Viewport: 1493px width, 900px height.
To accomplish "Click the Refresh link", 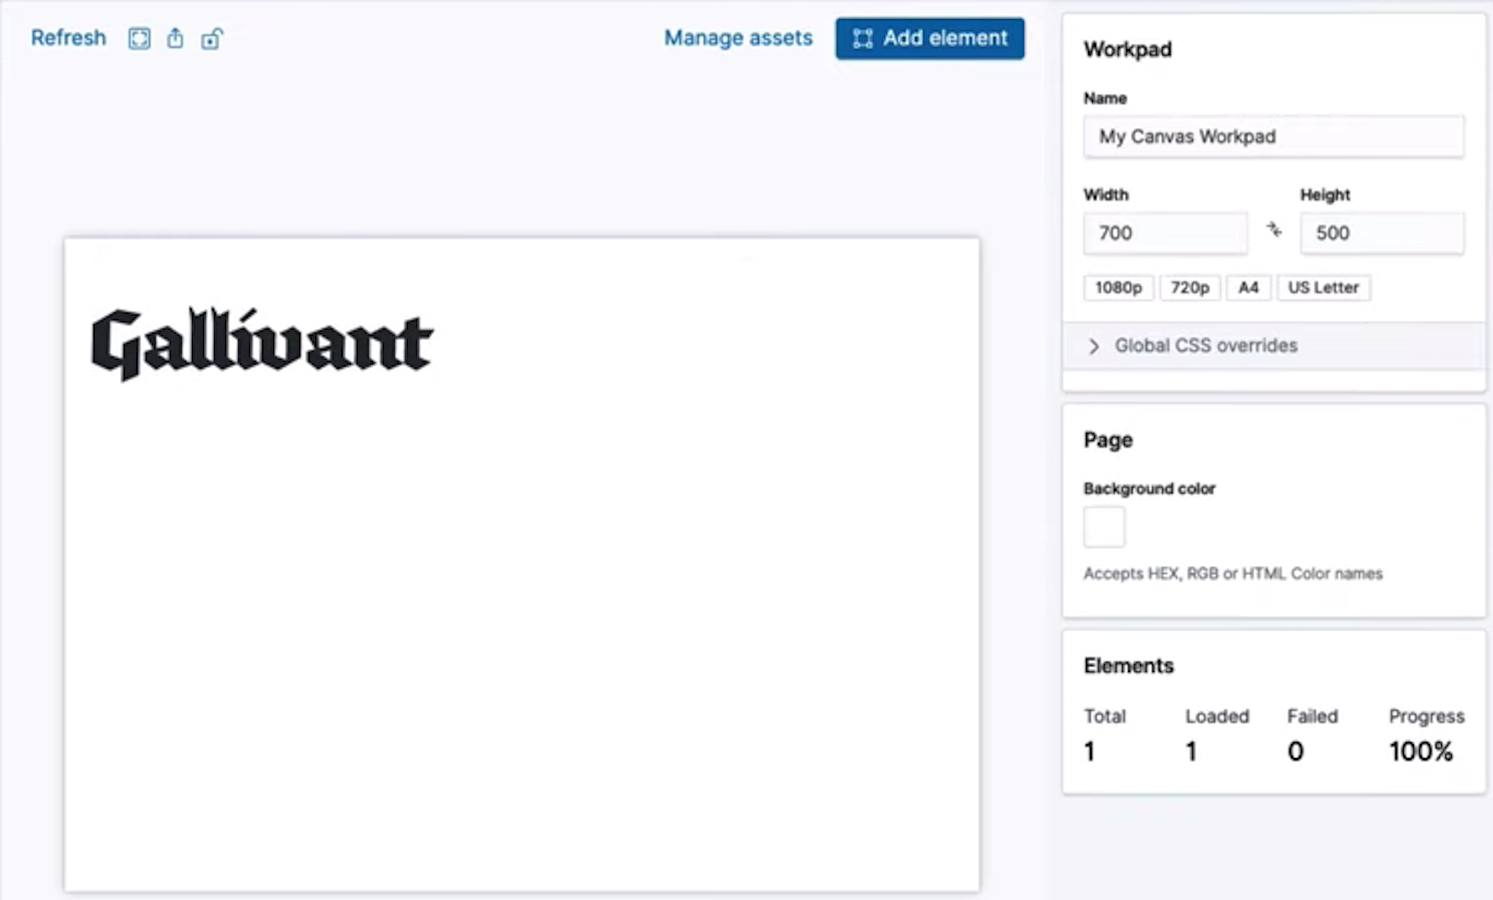I will (x=67, y=38).
